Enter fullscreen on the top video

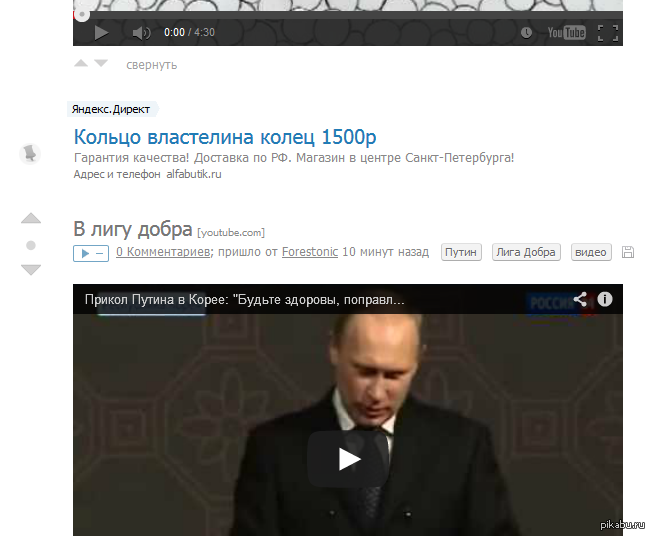pyautogui.click(x=608, y=33)
